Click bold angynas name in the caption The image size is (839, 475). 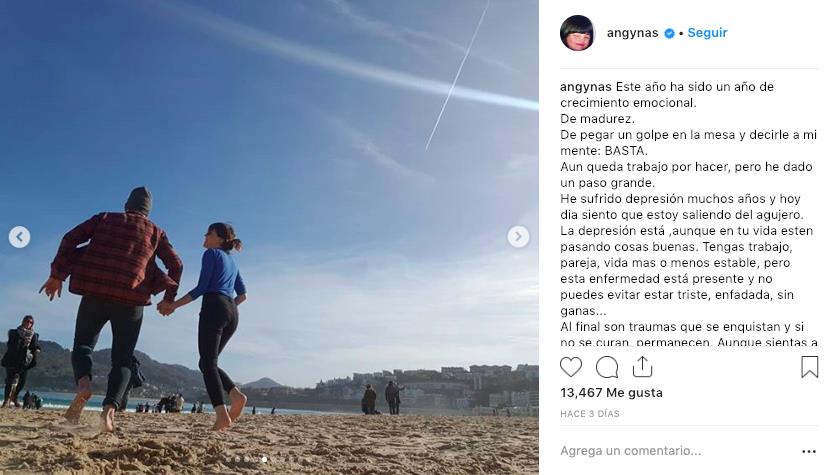(585, 87)
